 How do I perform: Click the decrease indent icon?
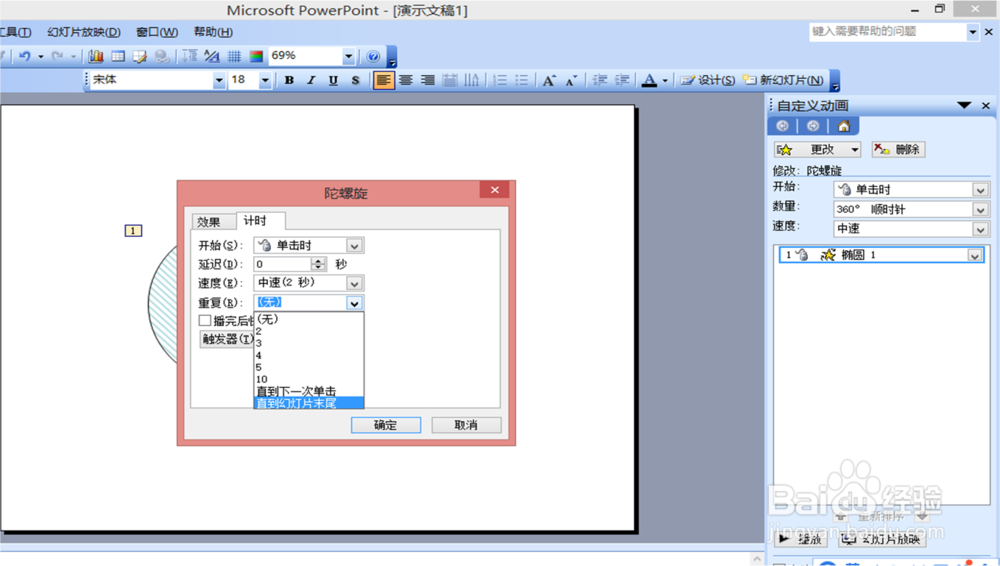(x=599, y=80)
